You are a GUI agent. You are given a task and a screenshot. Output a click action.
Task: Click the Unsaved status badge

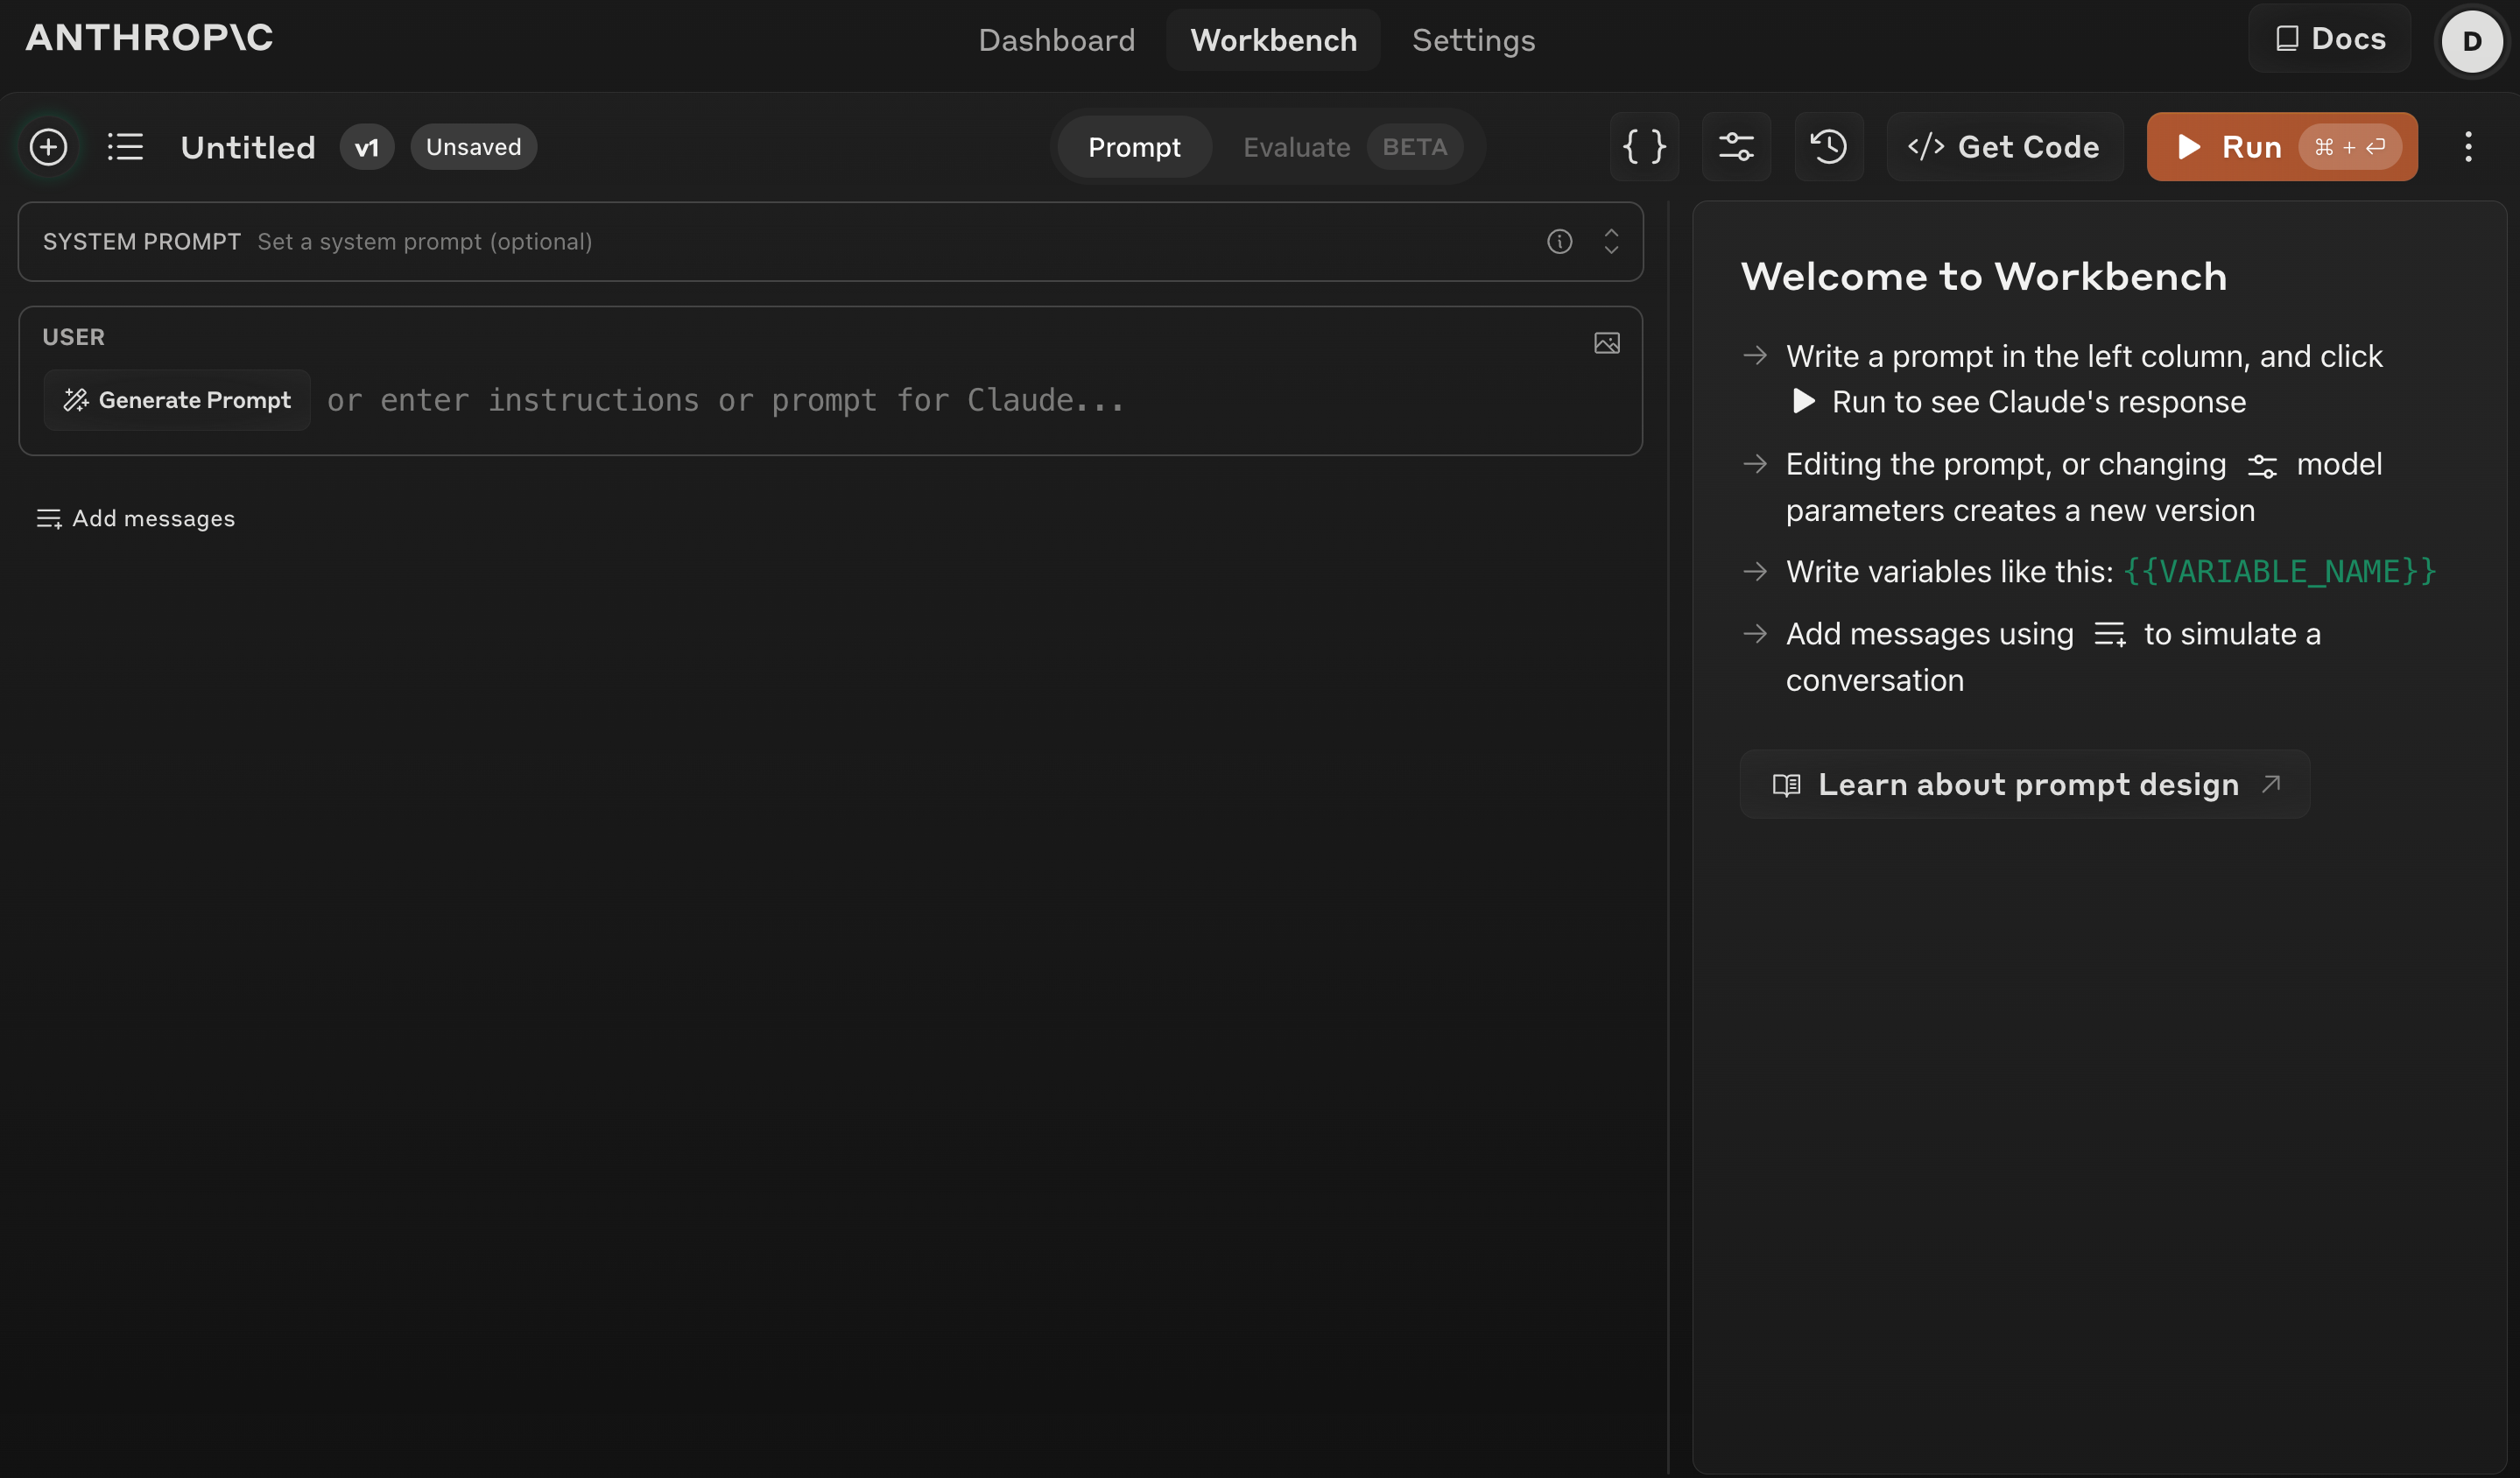coord(473,147)
